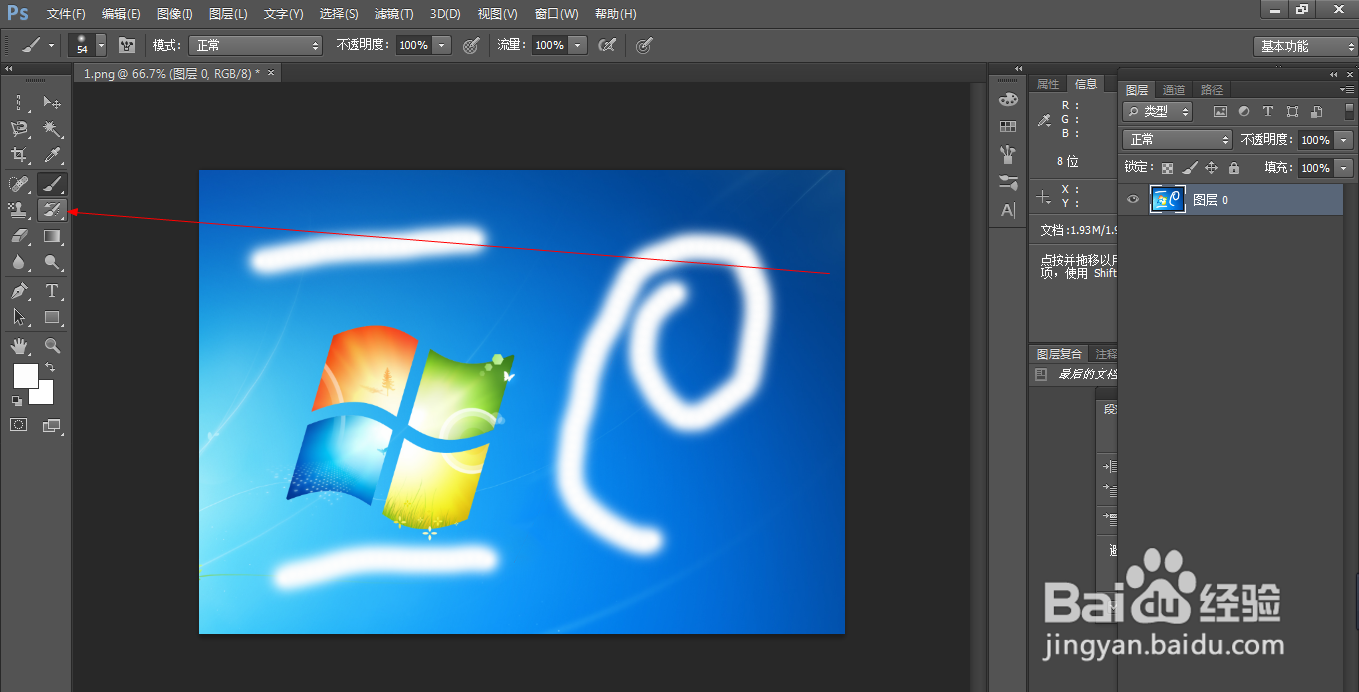The height and width of the screenshot is (692, 1359).
Task: Toggle lock all padlock icon
Action: pyautogui.click(x=1234, y=168)
